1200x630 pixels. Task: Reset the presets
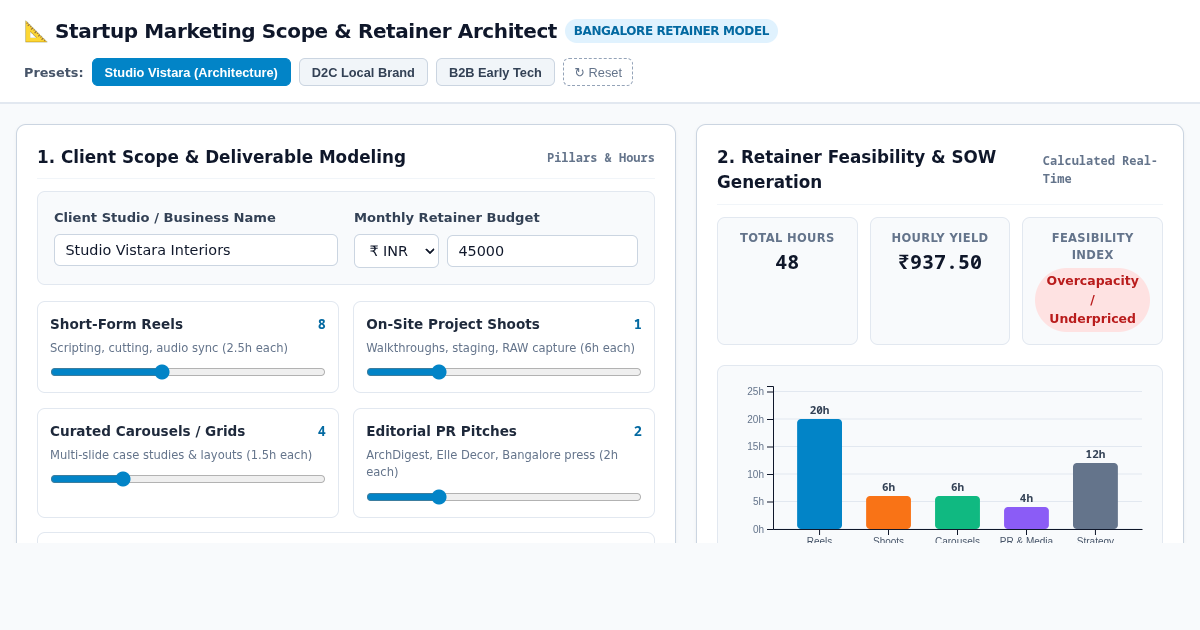coord(598,72)
